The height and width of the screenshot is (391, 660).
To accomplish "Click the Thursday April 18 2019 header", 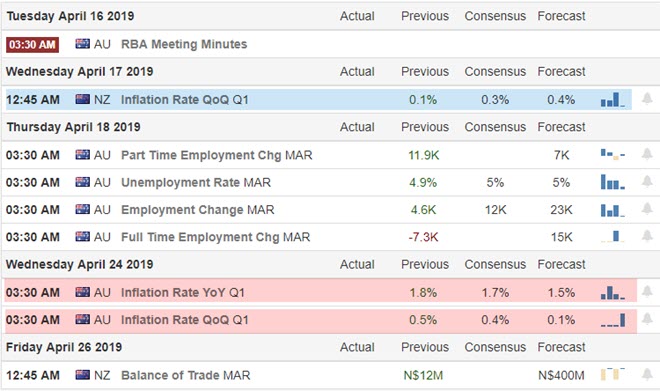I will 73,127.
